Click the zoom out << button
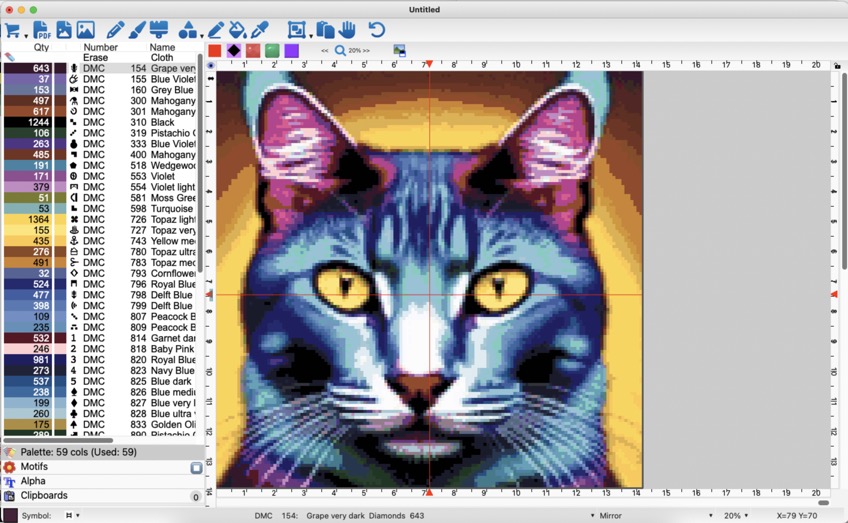Screen dimensions: 848x523 click(x=325, y=50)
